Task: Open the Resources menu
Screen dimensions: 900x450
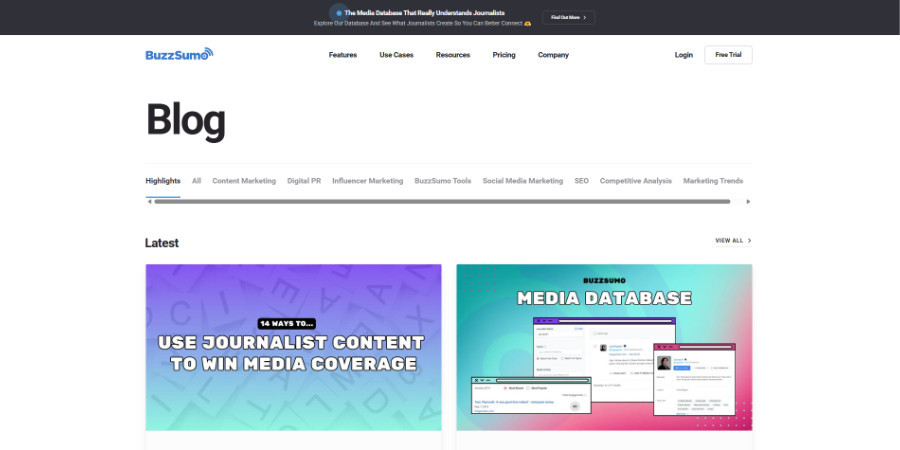Action: tap(453, 55)
